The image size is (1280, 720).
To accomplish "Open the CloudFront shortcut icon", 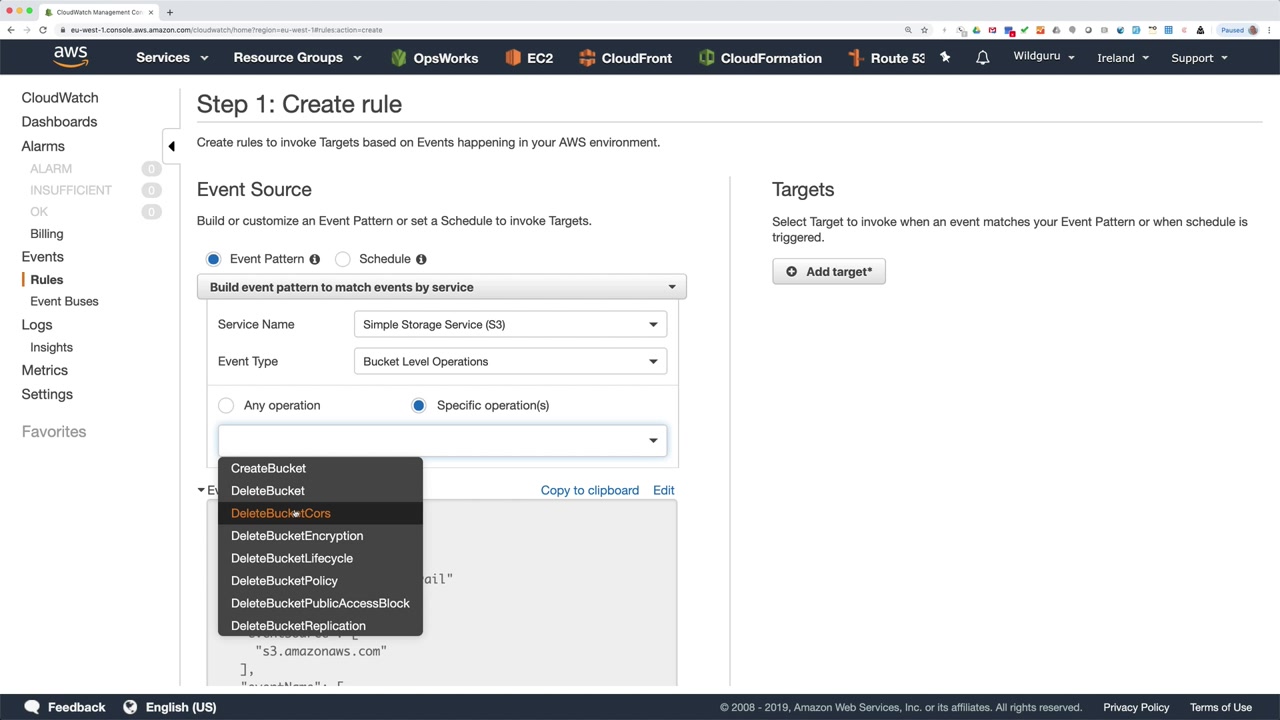I will (x=587, y=58).
